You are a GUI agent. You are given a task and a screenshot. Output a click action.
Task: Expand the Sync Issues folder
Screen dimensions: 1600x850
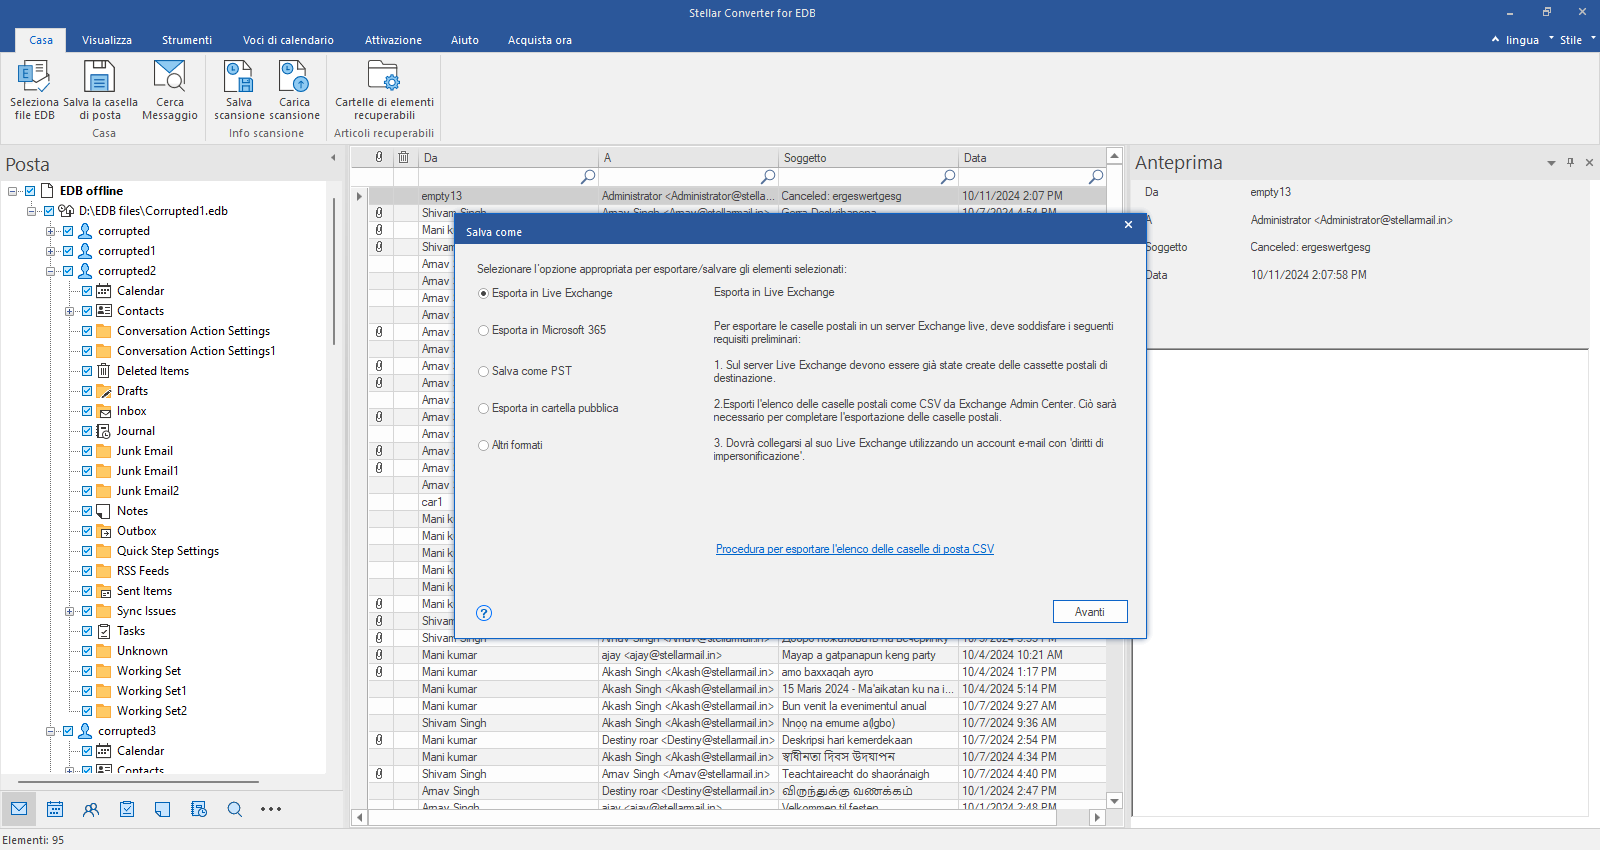point(69,611)
